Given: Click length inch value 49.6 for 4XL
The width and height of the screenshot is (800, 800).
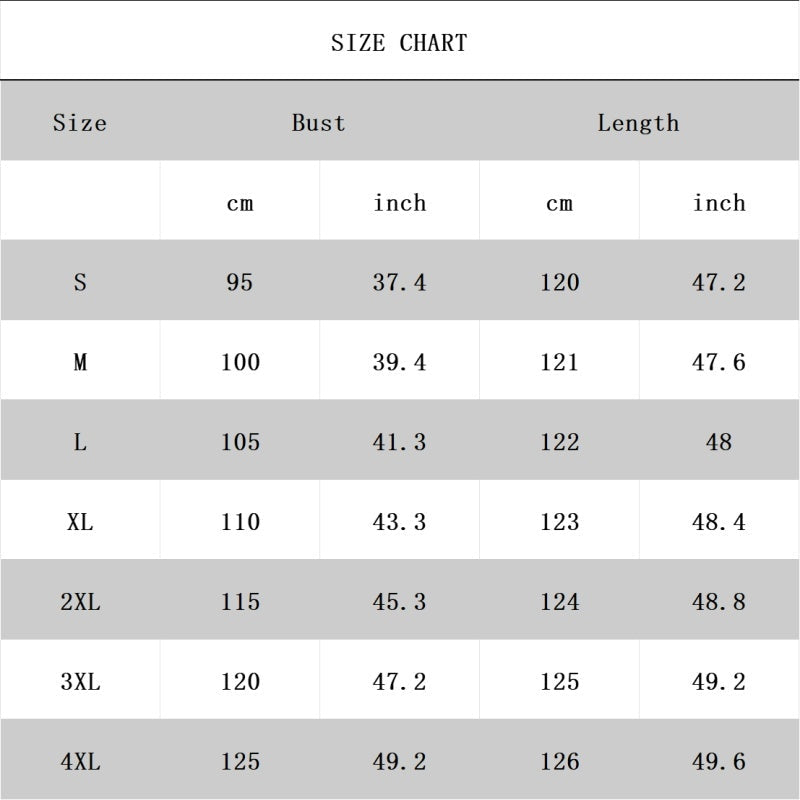Looking at the screenshot, I should tap(719, 762).
